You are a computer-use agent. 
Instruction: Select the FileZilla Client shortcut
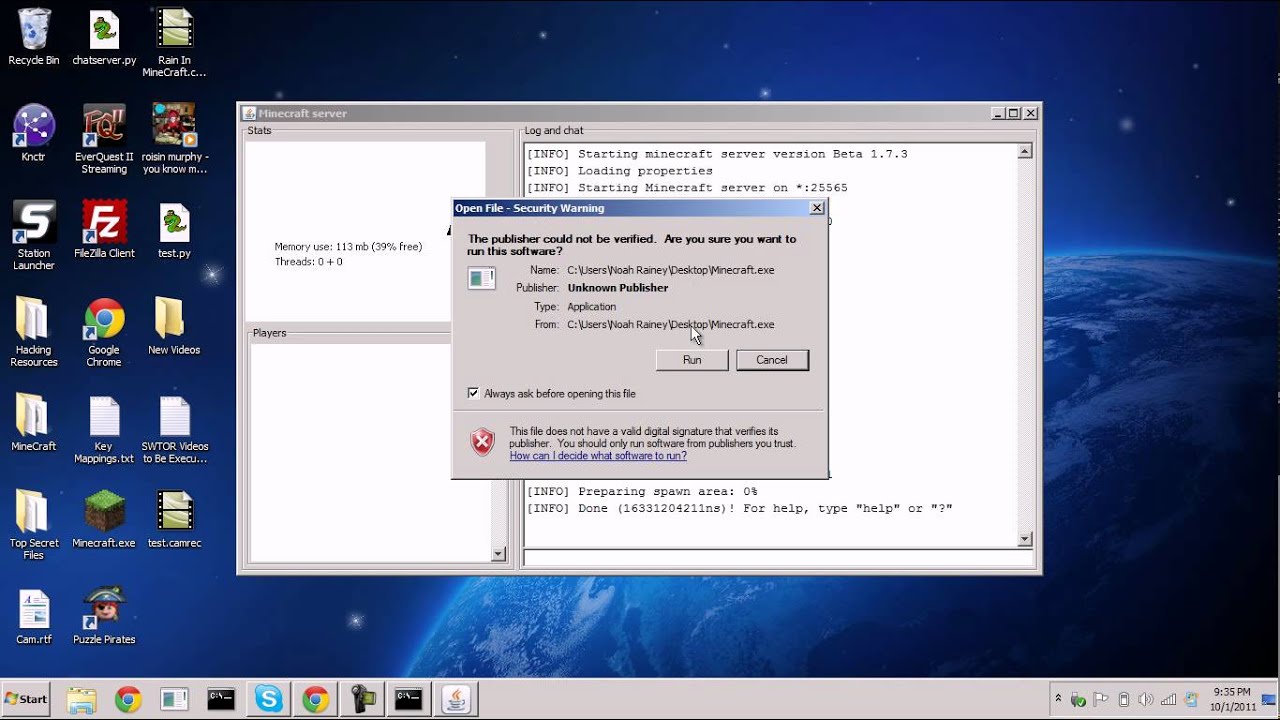(104, 230)
